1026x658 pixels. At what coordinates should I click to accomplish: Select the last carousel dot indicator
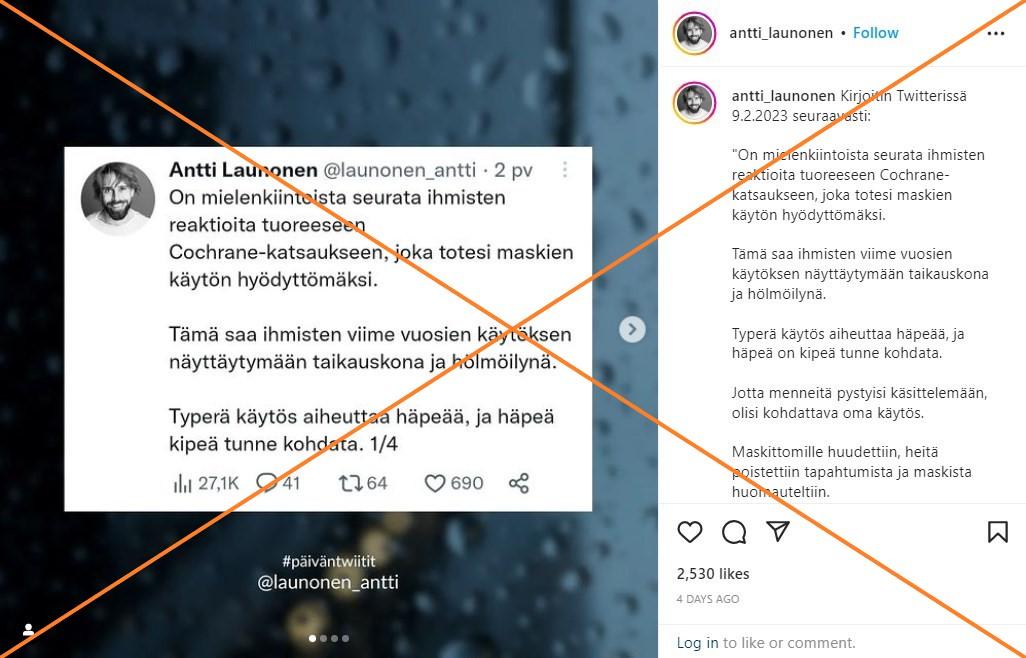tap(345, 638)
